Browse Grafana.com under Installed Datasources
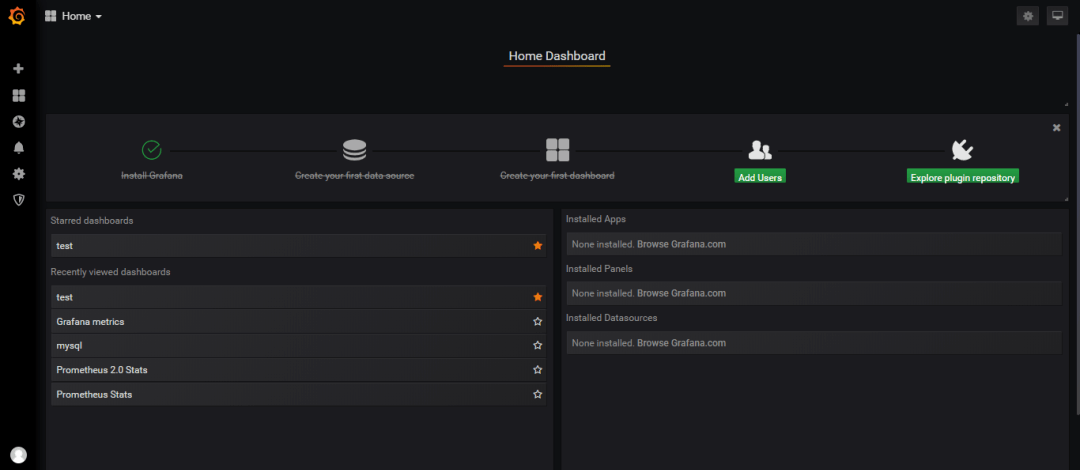Viewport: 1080px width, 470px height. (x=681, y=343)
